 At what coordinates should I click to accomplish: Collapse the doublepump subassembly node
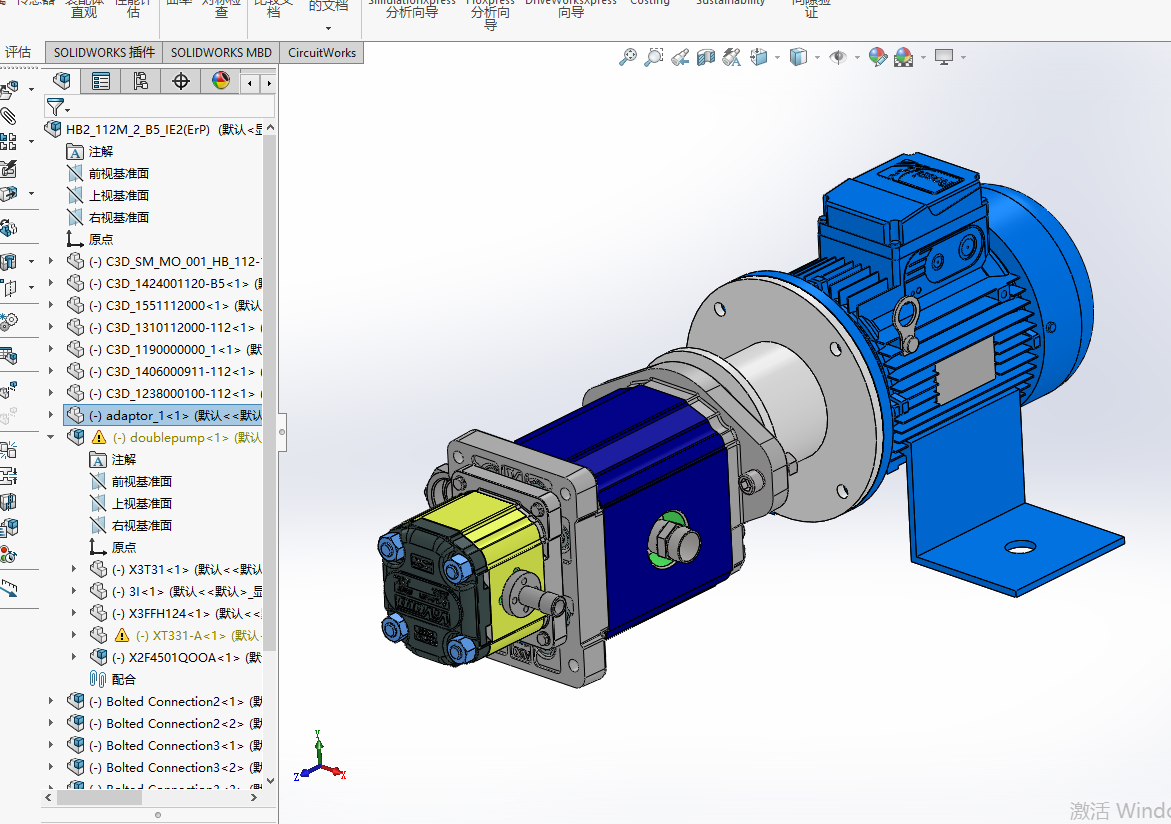click(x=51, y=437)
